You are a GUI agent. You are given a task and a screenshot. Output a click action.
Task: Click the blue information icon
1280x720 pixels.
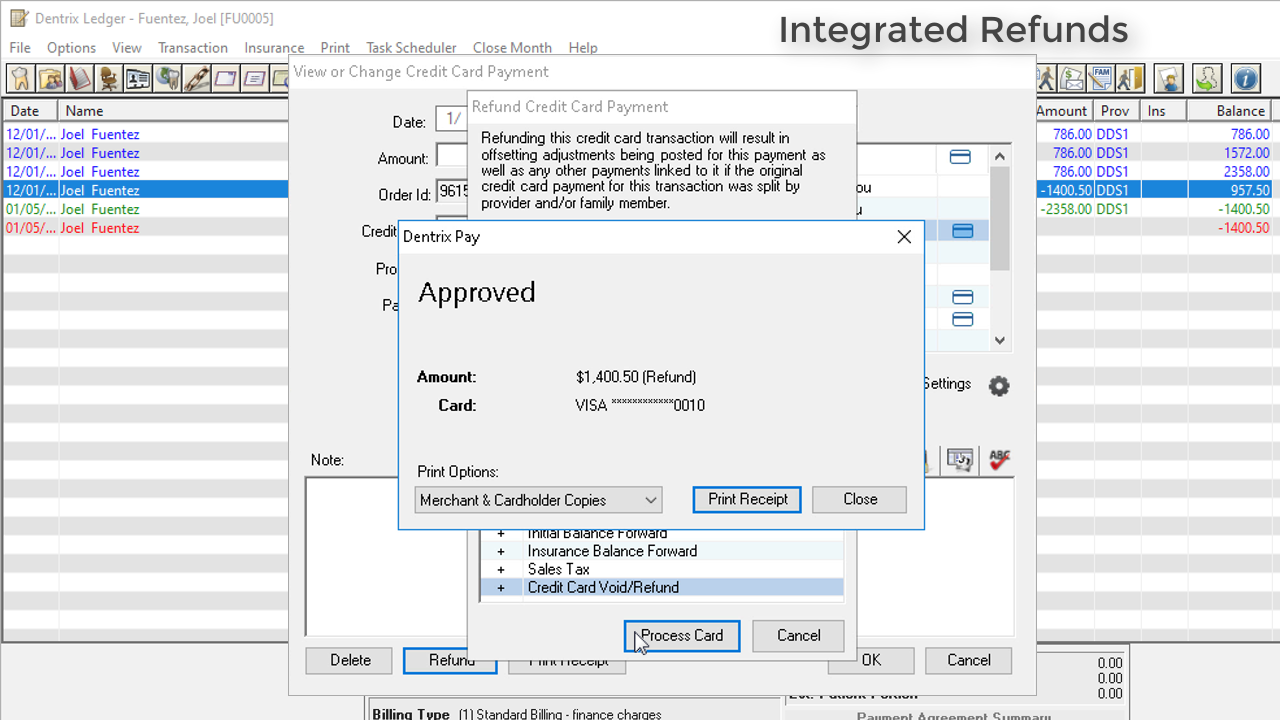click(1245, 78)
